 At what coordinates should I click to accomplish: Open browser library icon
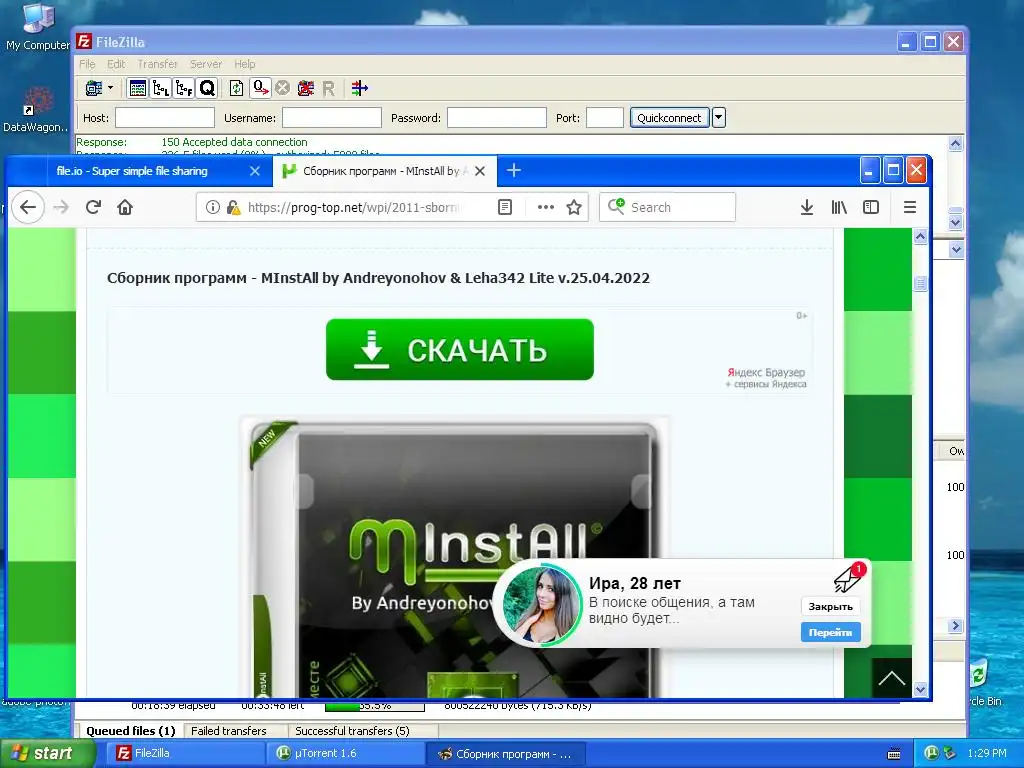tap(839, 207)
